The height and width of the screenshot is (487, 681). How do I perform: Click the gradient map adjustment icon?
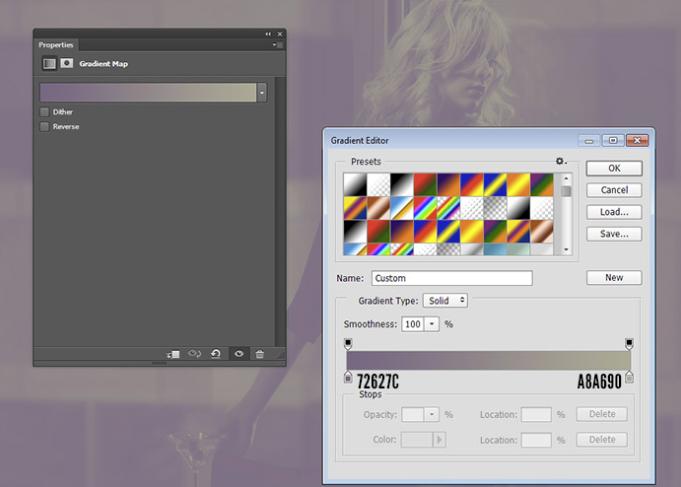(48, 63)
